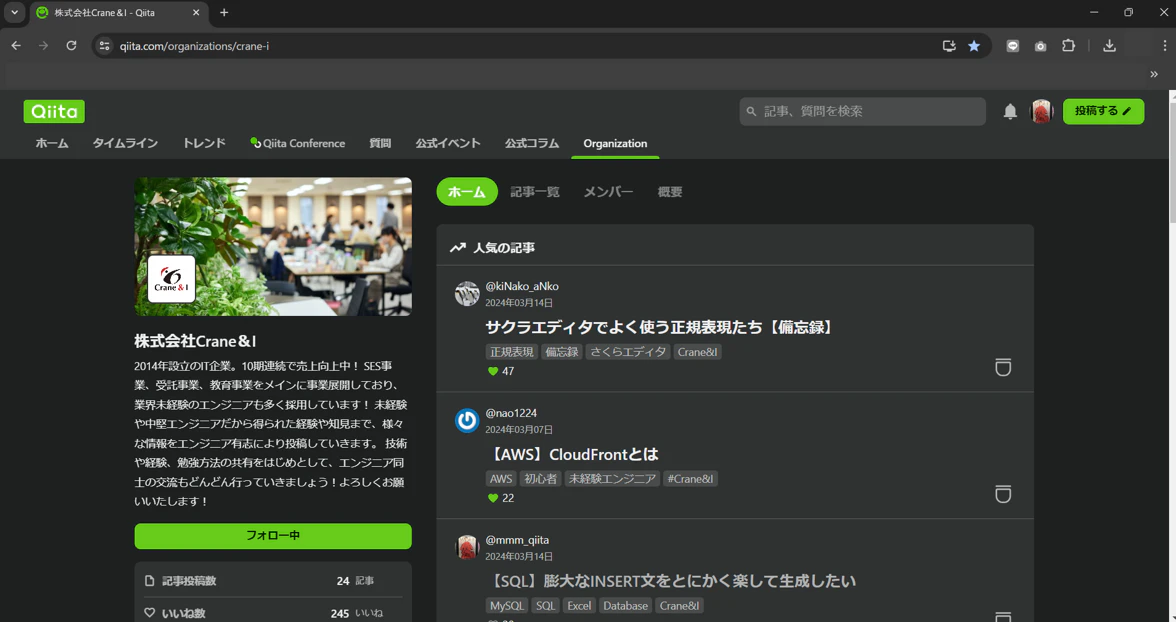Open the サクラエディタでよく使う正規表現たち article
Screen dimensions: 1176x622
point(661,327)
